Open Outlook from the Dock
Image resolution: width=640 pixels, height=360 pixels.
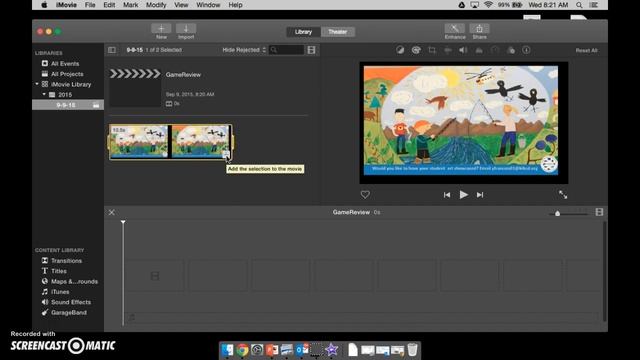click(302, 350)
